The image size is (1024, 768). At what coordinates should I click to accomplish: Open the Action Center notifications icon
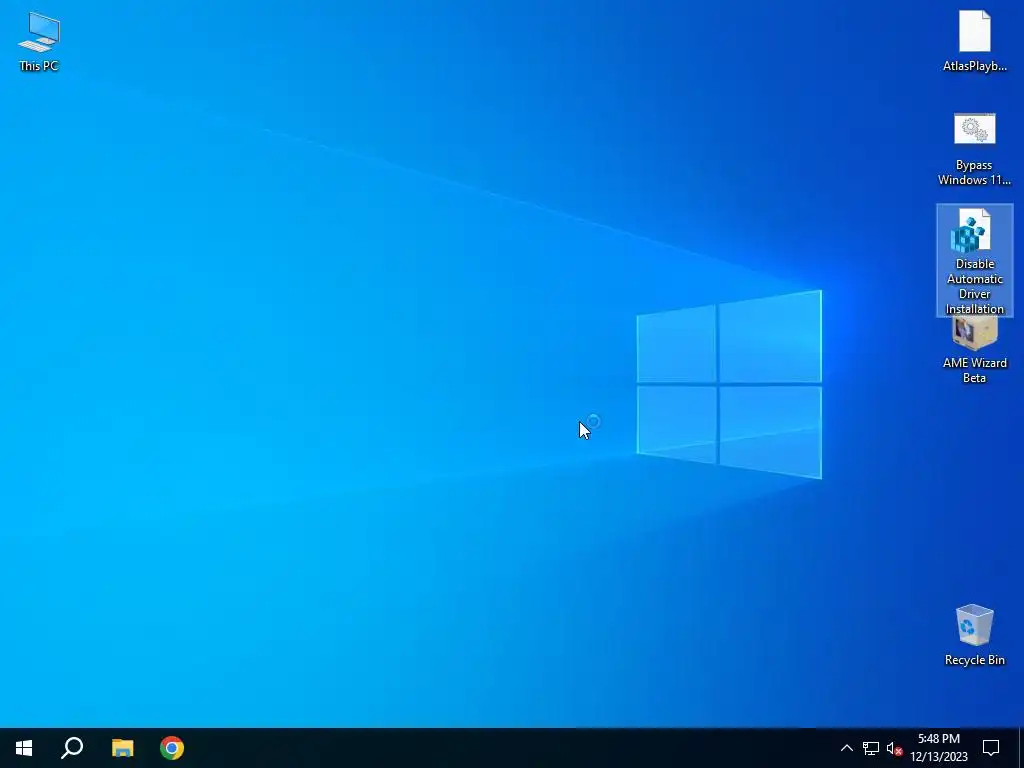pyautogui.click(x=991, y=748)
